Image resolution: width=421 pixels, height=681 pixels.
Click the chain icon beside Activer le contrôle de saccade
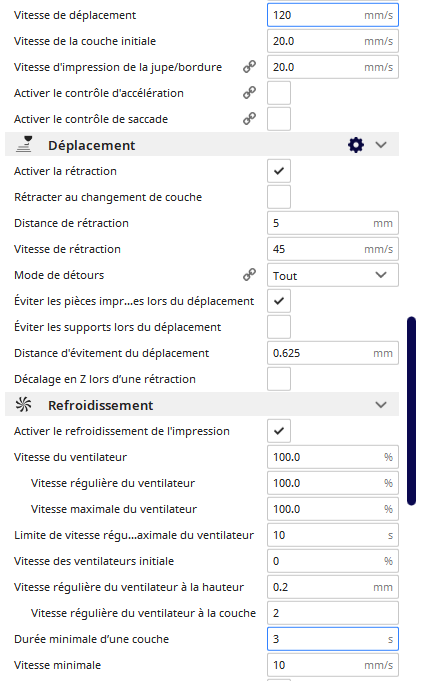pos(249,119)
